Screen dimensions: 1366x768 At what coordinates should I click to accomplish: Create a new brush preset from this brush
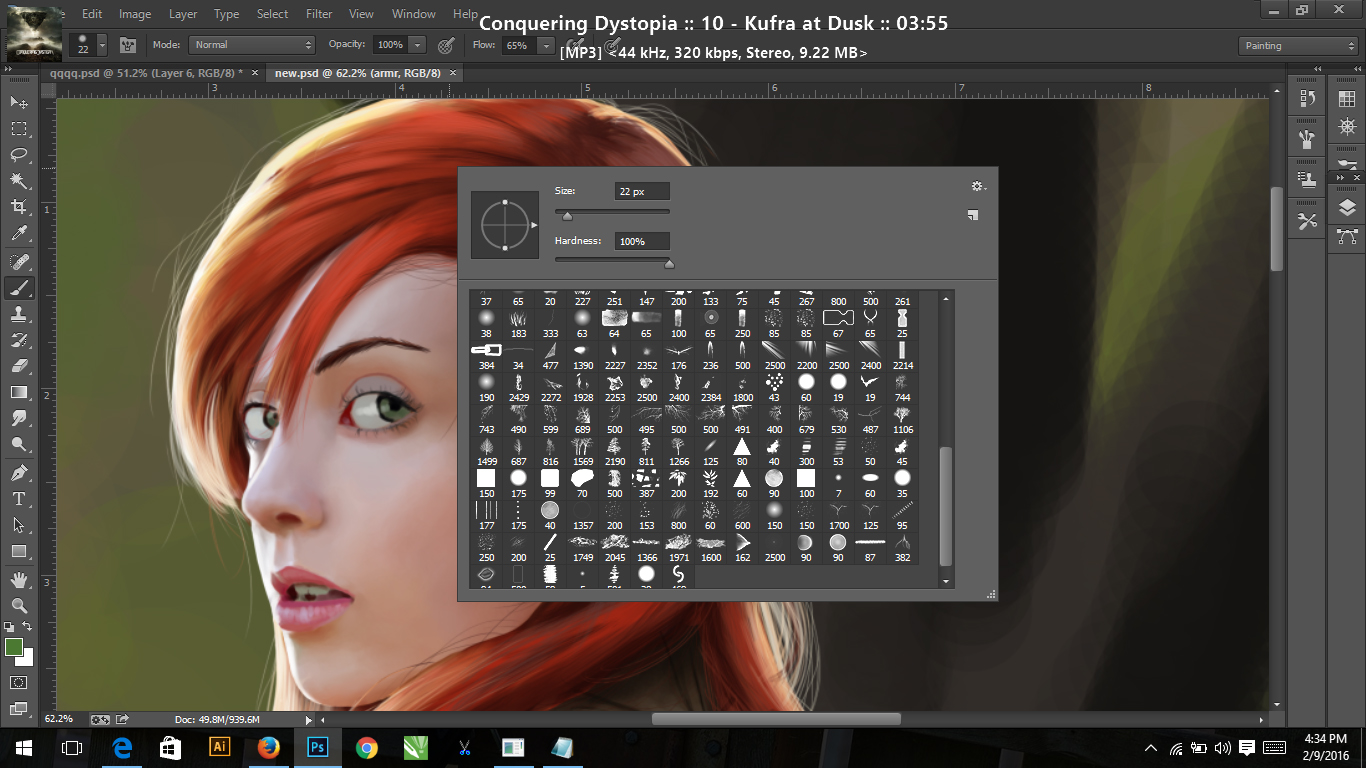[x=973, y=215]
